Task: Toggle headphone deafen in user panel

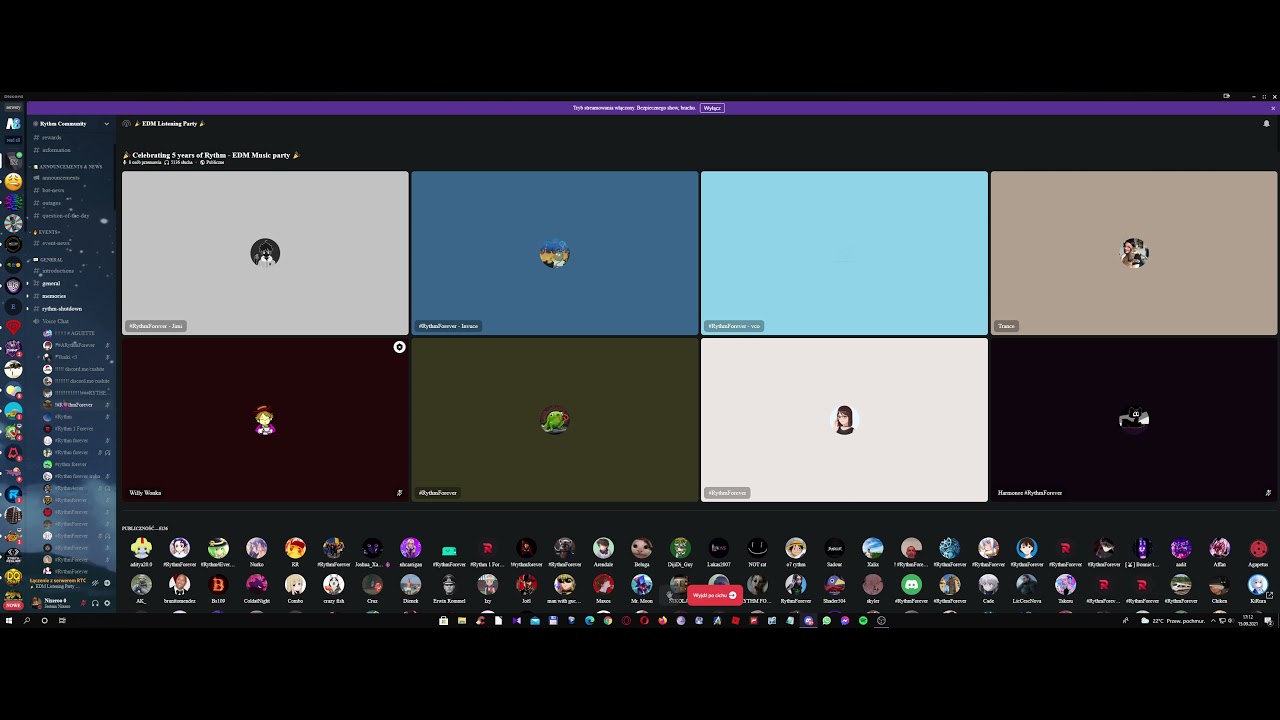Action: (x=95, y=603)
